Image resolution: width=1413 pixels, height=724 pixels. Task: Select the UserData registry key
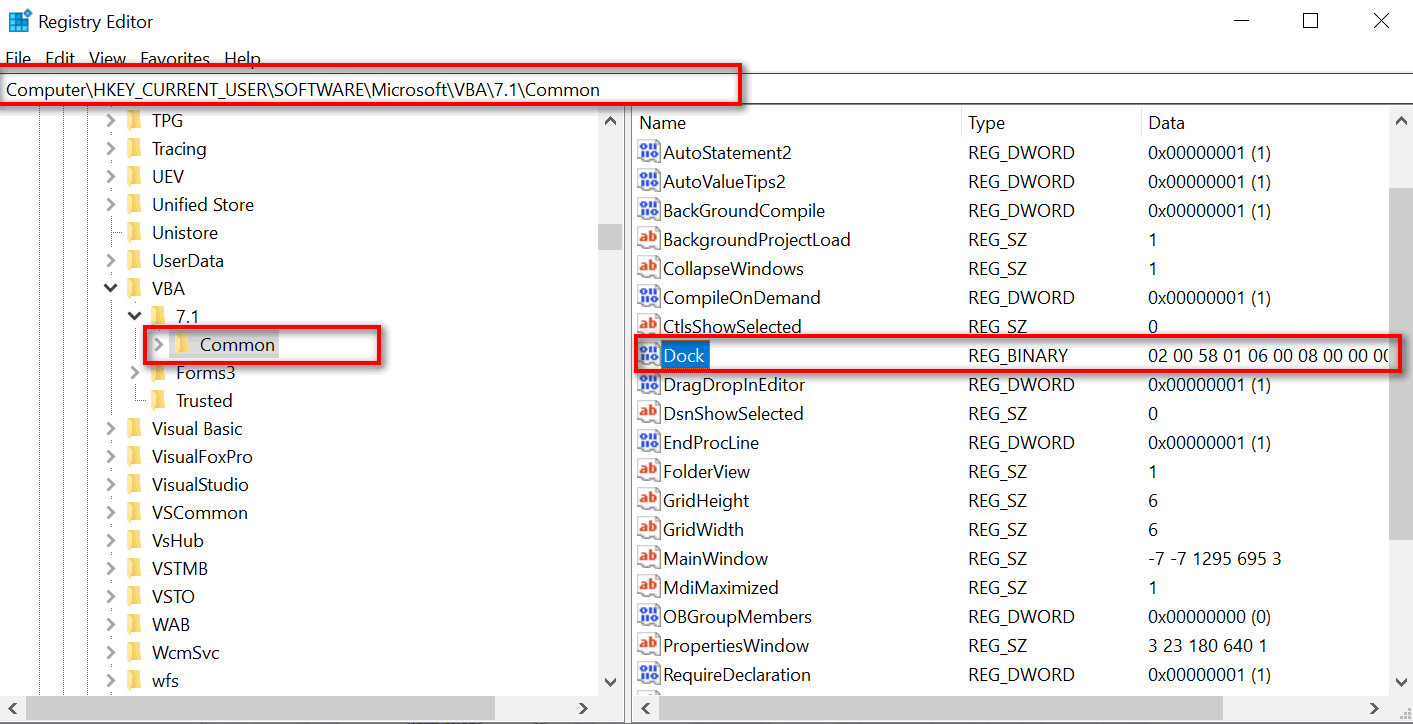(x=187, y=261)
